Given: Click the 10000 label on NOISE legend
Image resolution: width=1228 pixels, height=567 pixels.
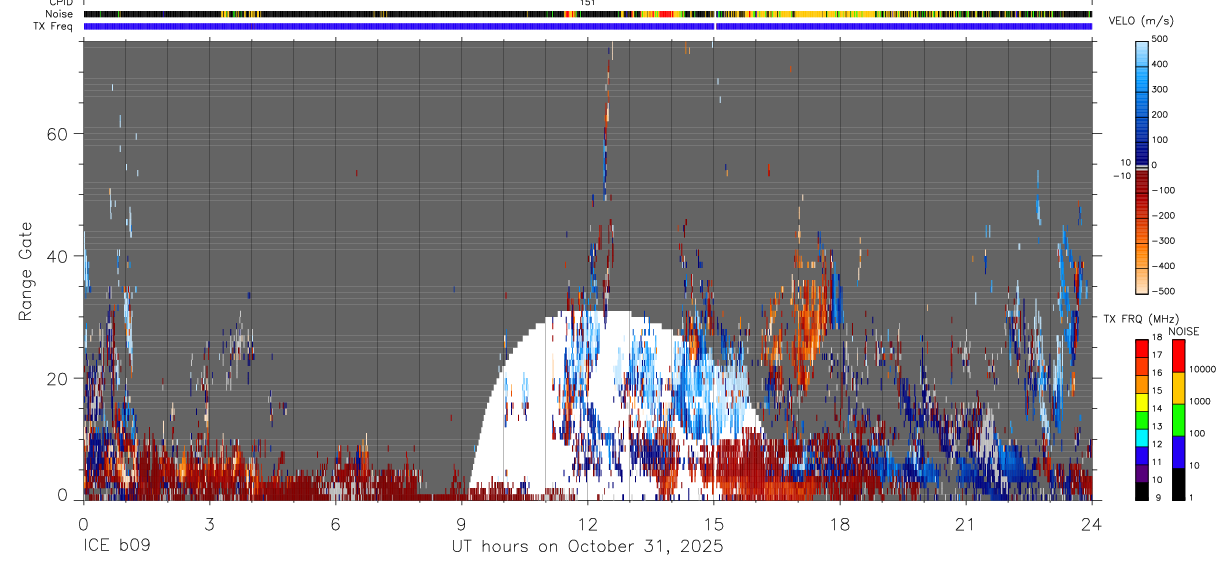Looking at the screenshot, I should [1203, 370].
